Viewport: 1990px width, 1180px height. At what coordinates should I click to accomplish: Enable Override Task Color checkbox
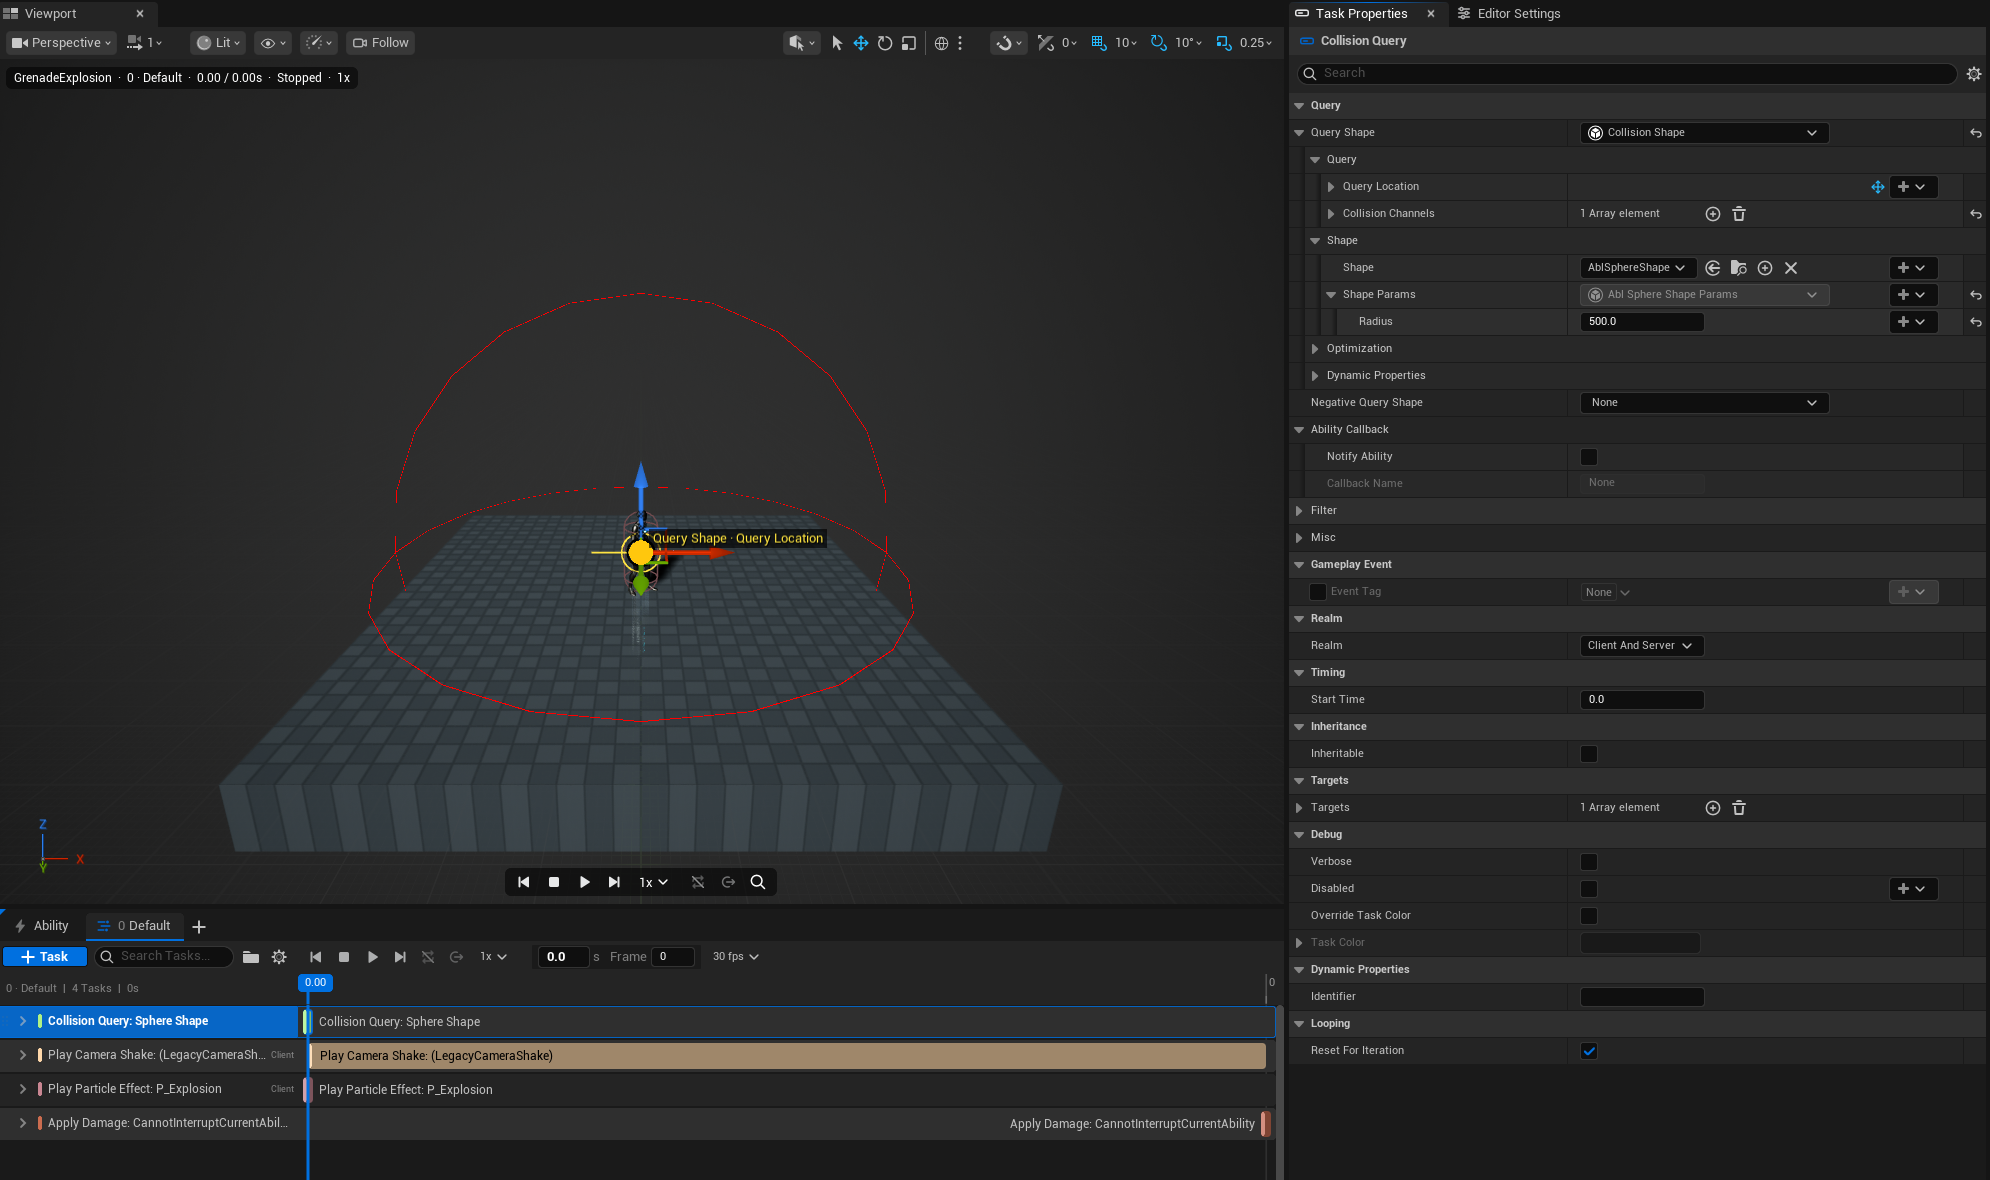1589,916
